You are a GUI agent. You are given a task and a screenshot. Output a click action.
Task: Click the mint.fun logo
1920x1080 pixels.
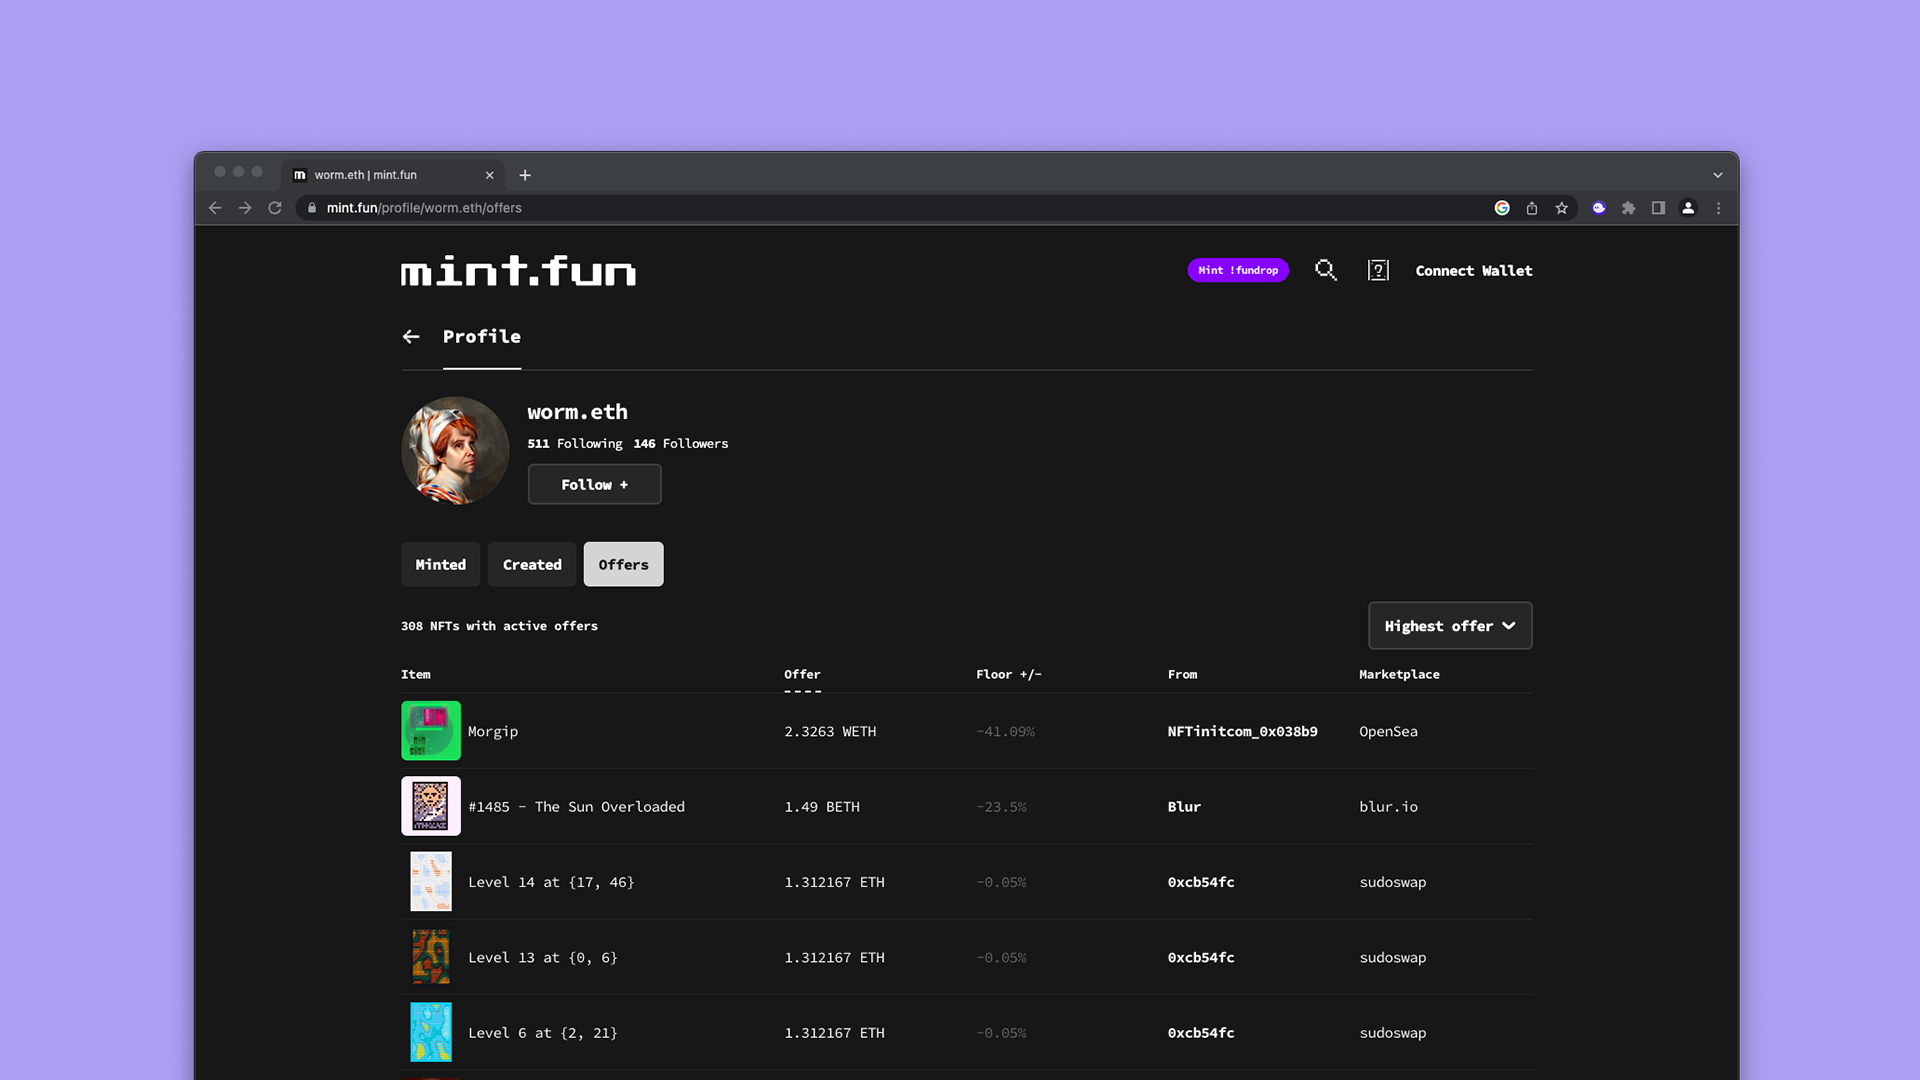pos(517,271)
